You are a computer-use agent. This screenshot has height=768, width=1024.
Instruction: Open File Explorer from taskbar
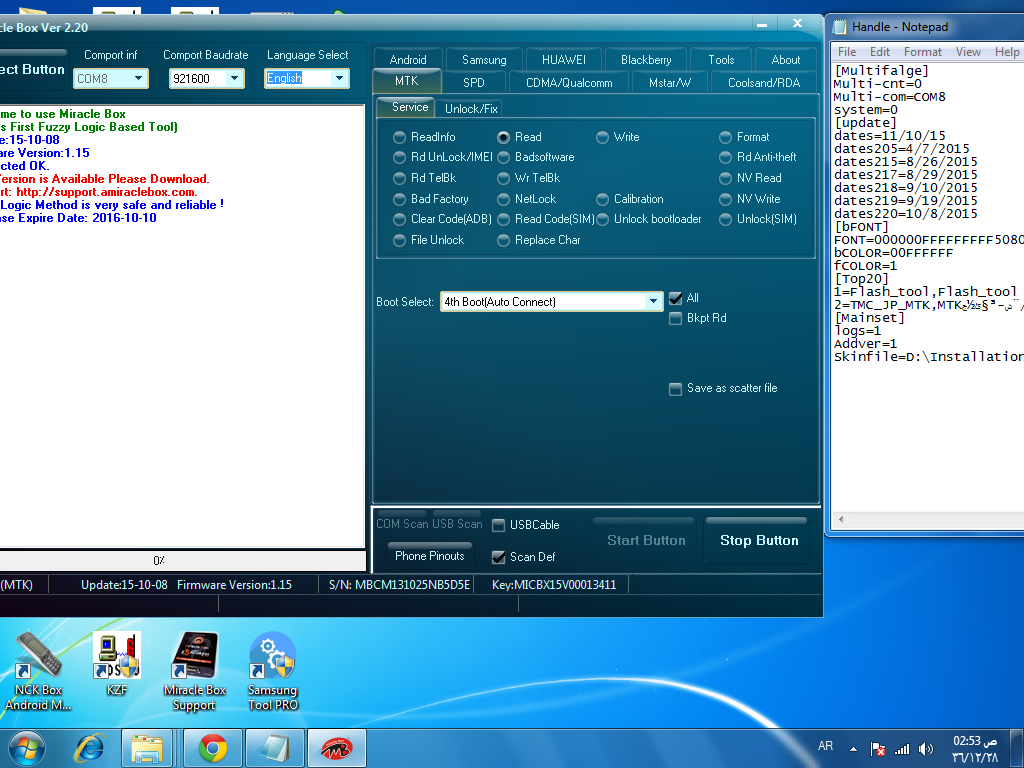click(147, 748)
